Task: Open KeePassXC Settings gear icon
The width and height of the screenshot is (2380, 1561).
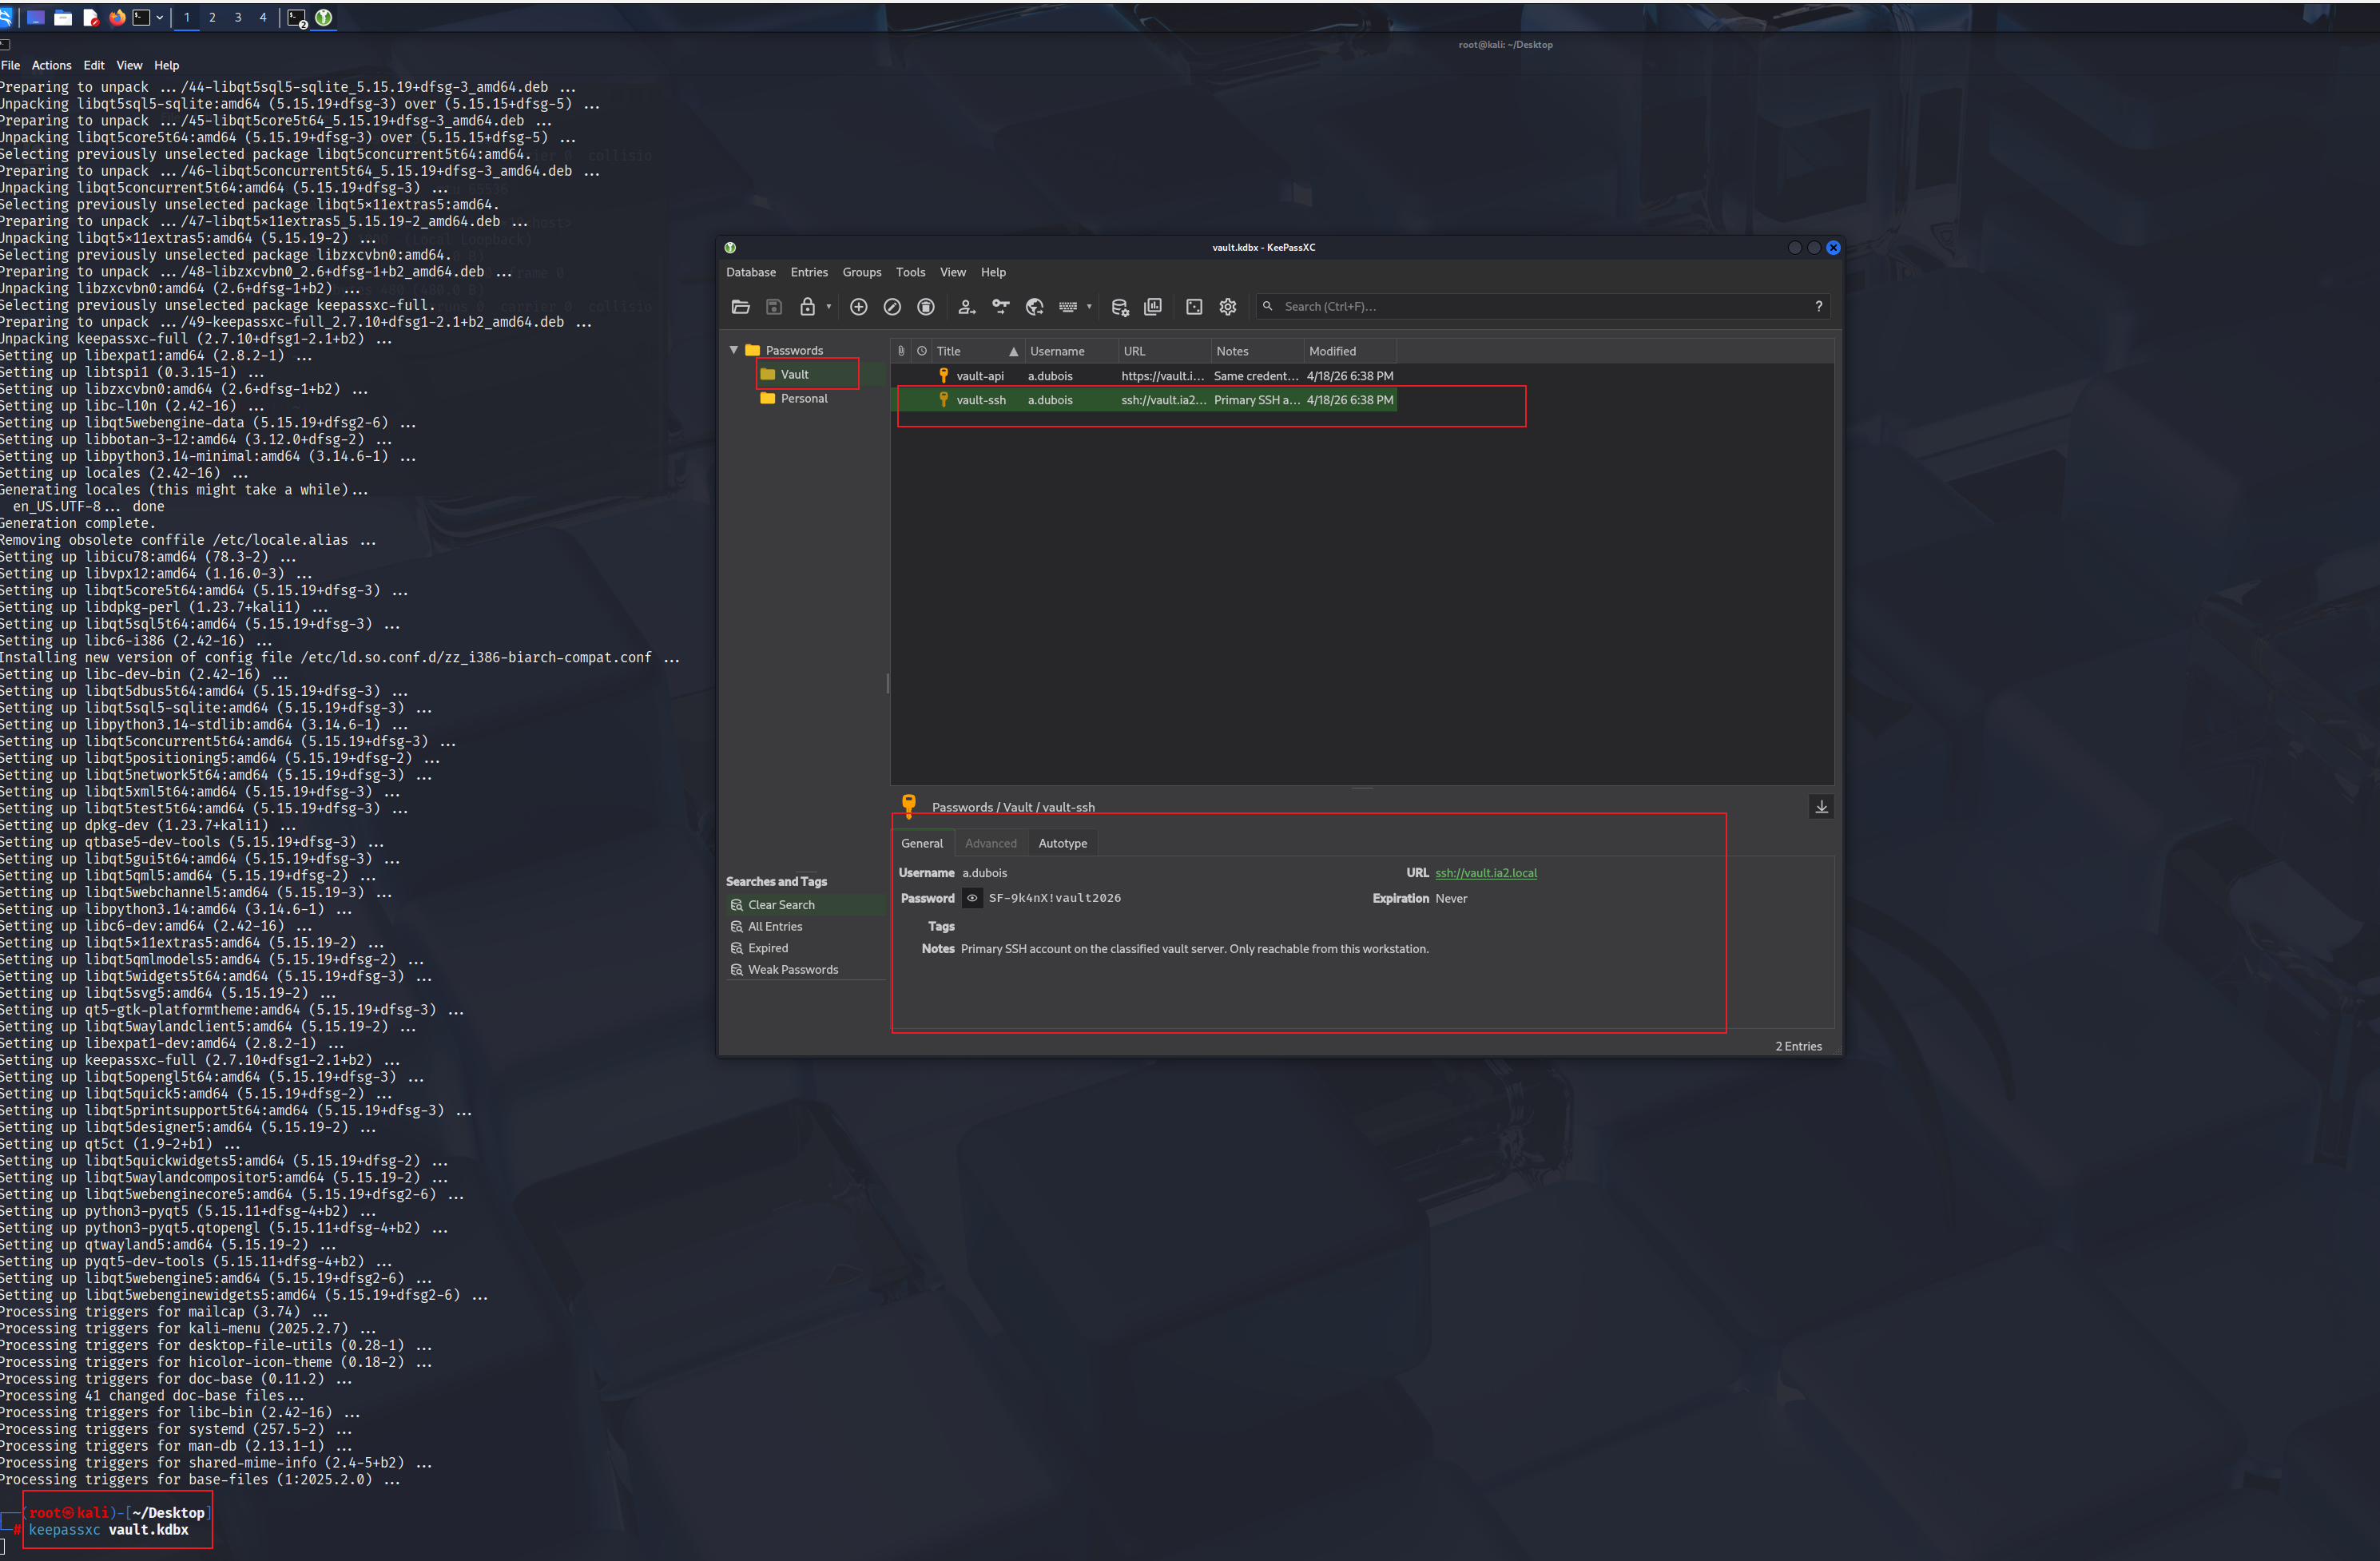Action: [1228, 307]
